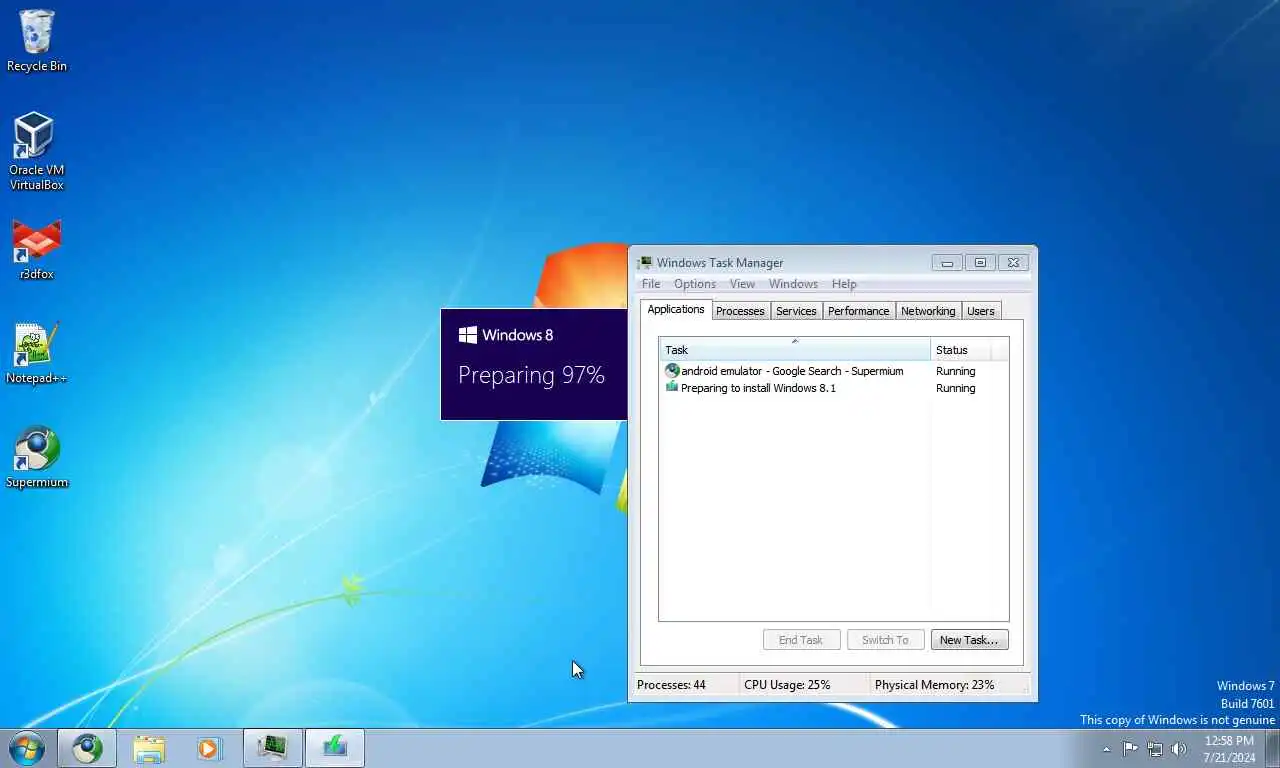Activate Supermium in the taskbar
The height and width of the screenshot is (768, 1280).
(x=87, y=748)
